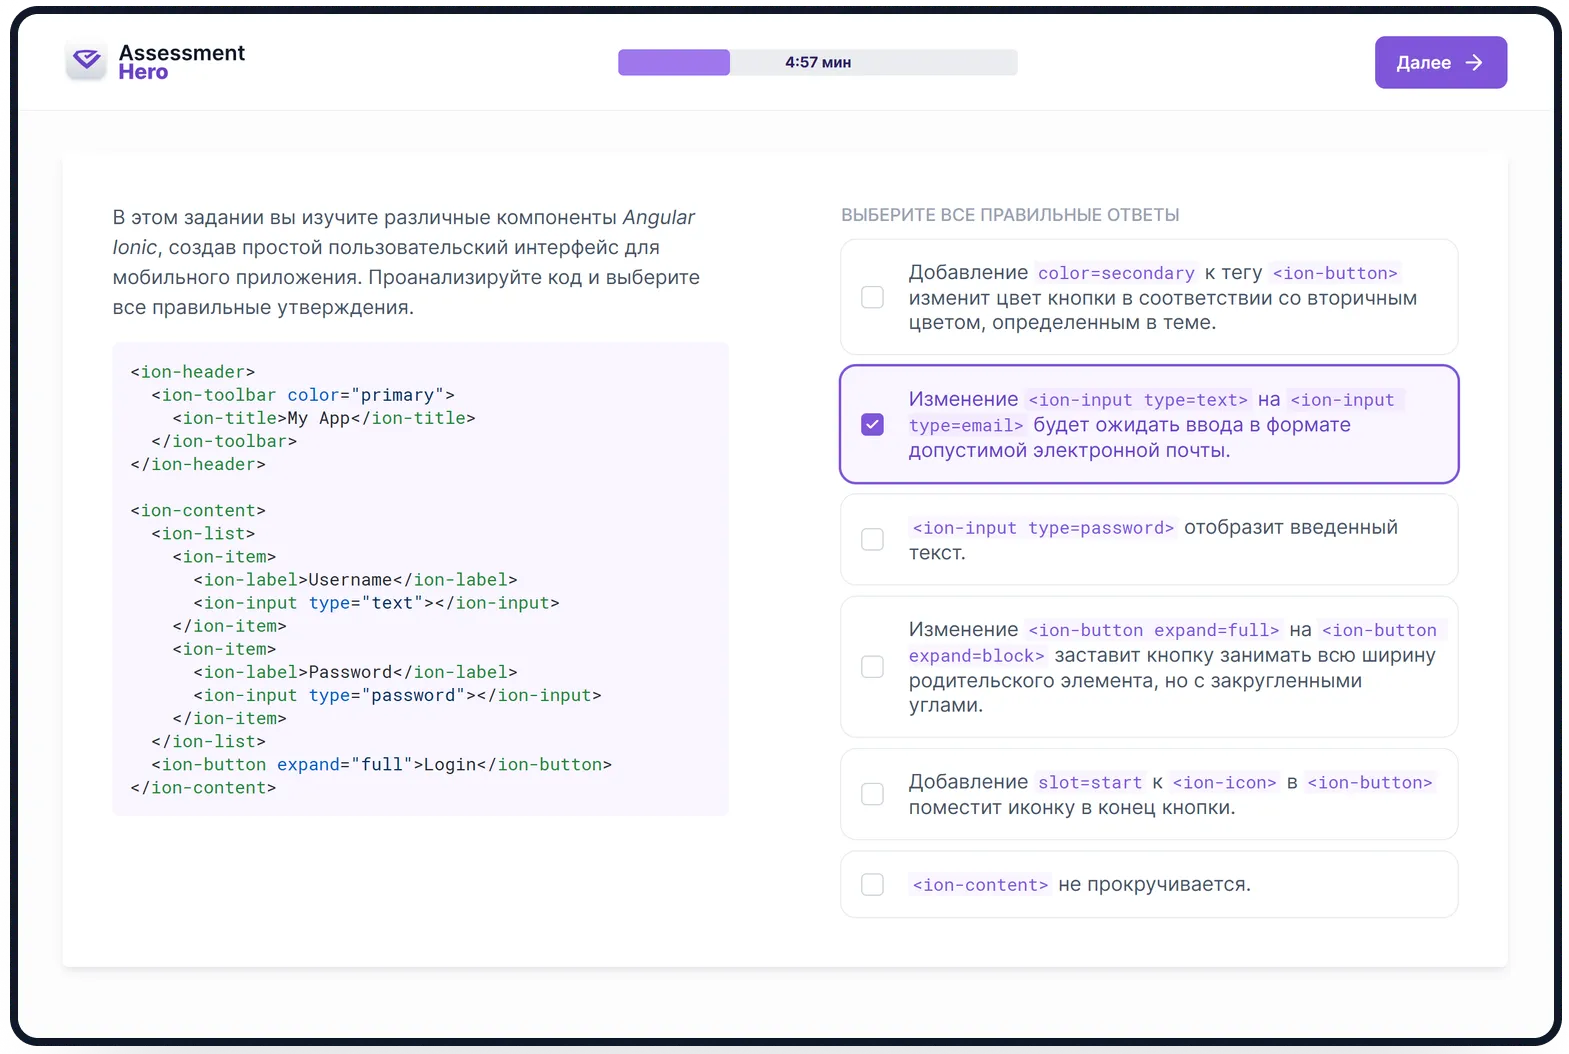1569x1054 pixels.
Task: Enable the expand=block answer checkbox
Action: click(872, 667)
